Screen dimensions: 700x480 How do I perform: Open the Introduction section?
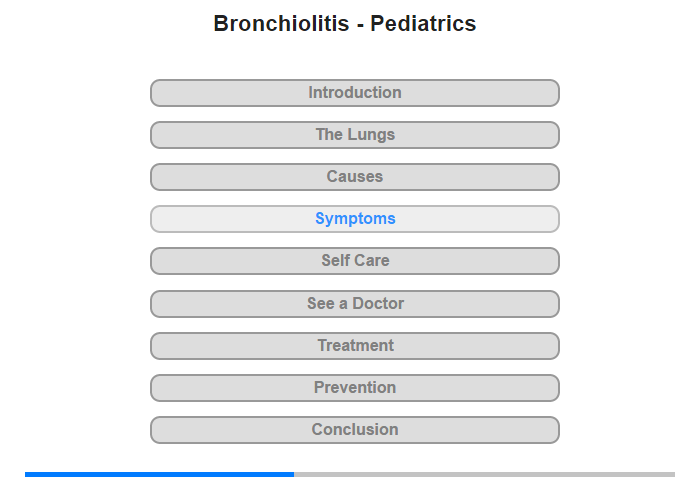point(354,93)
